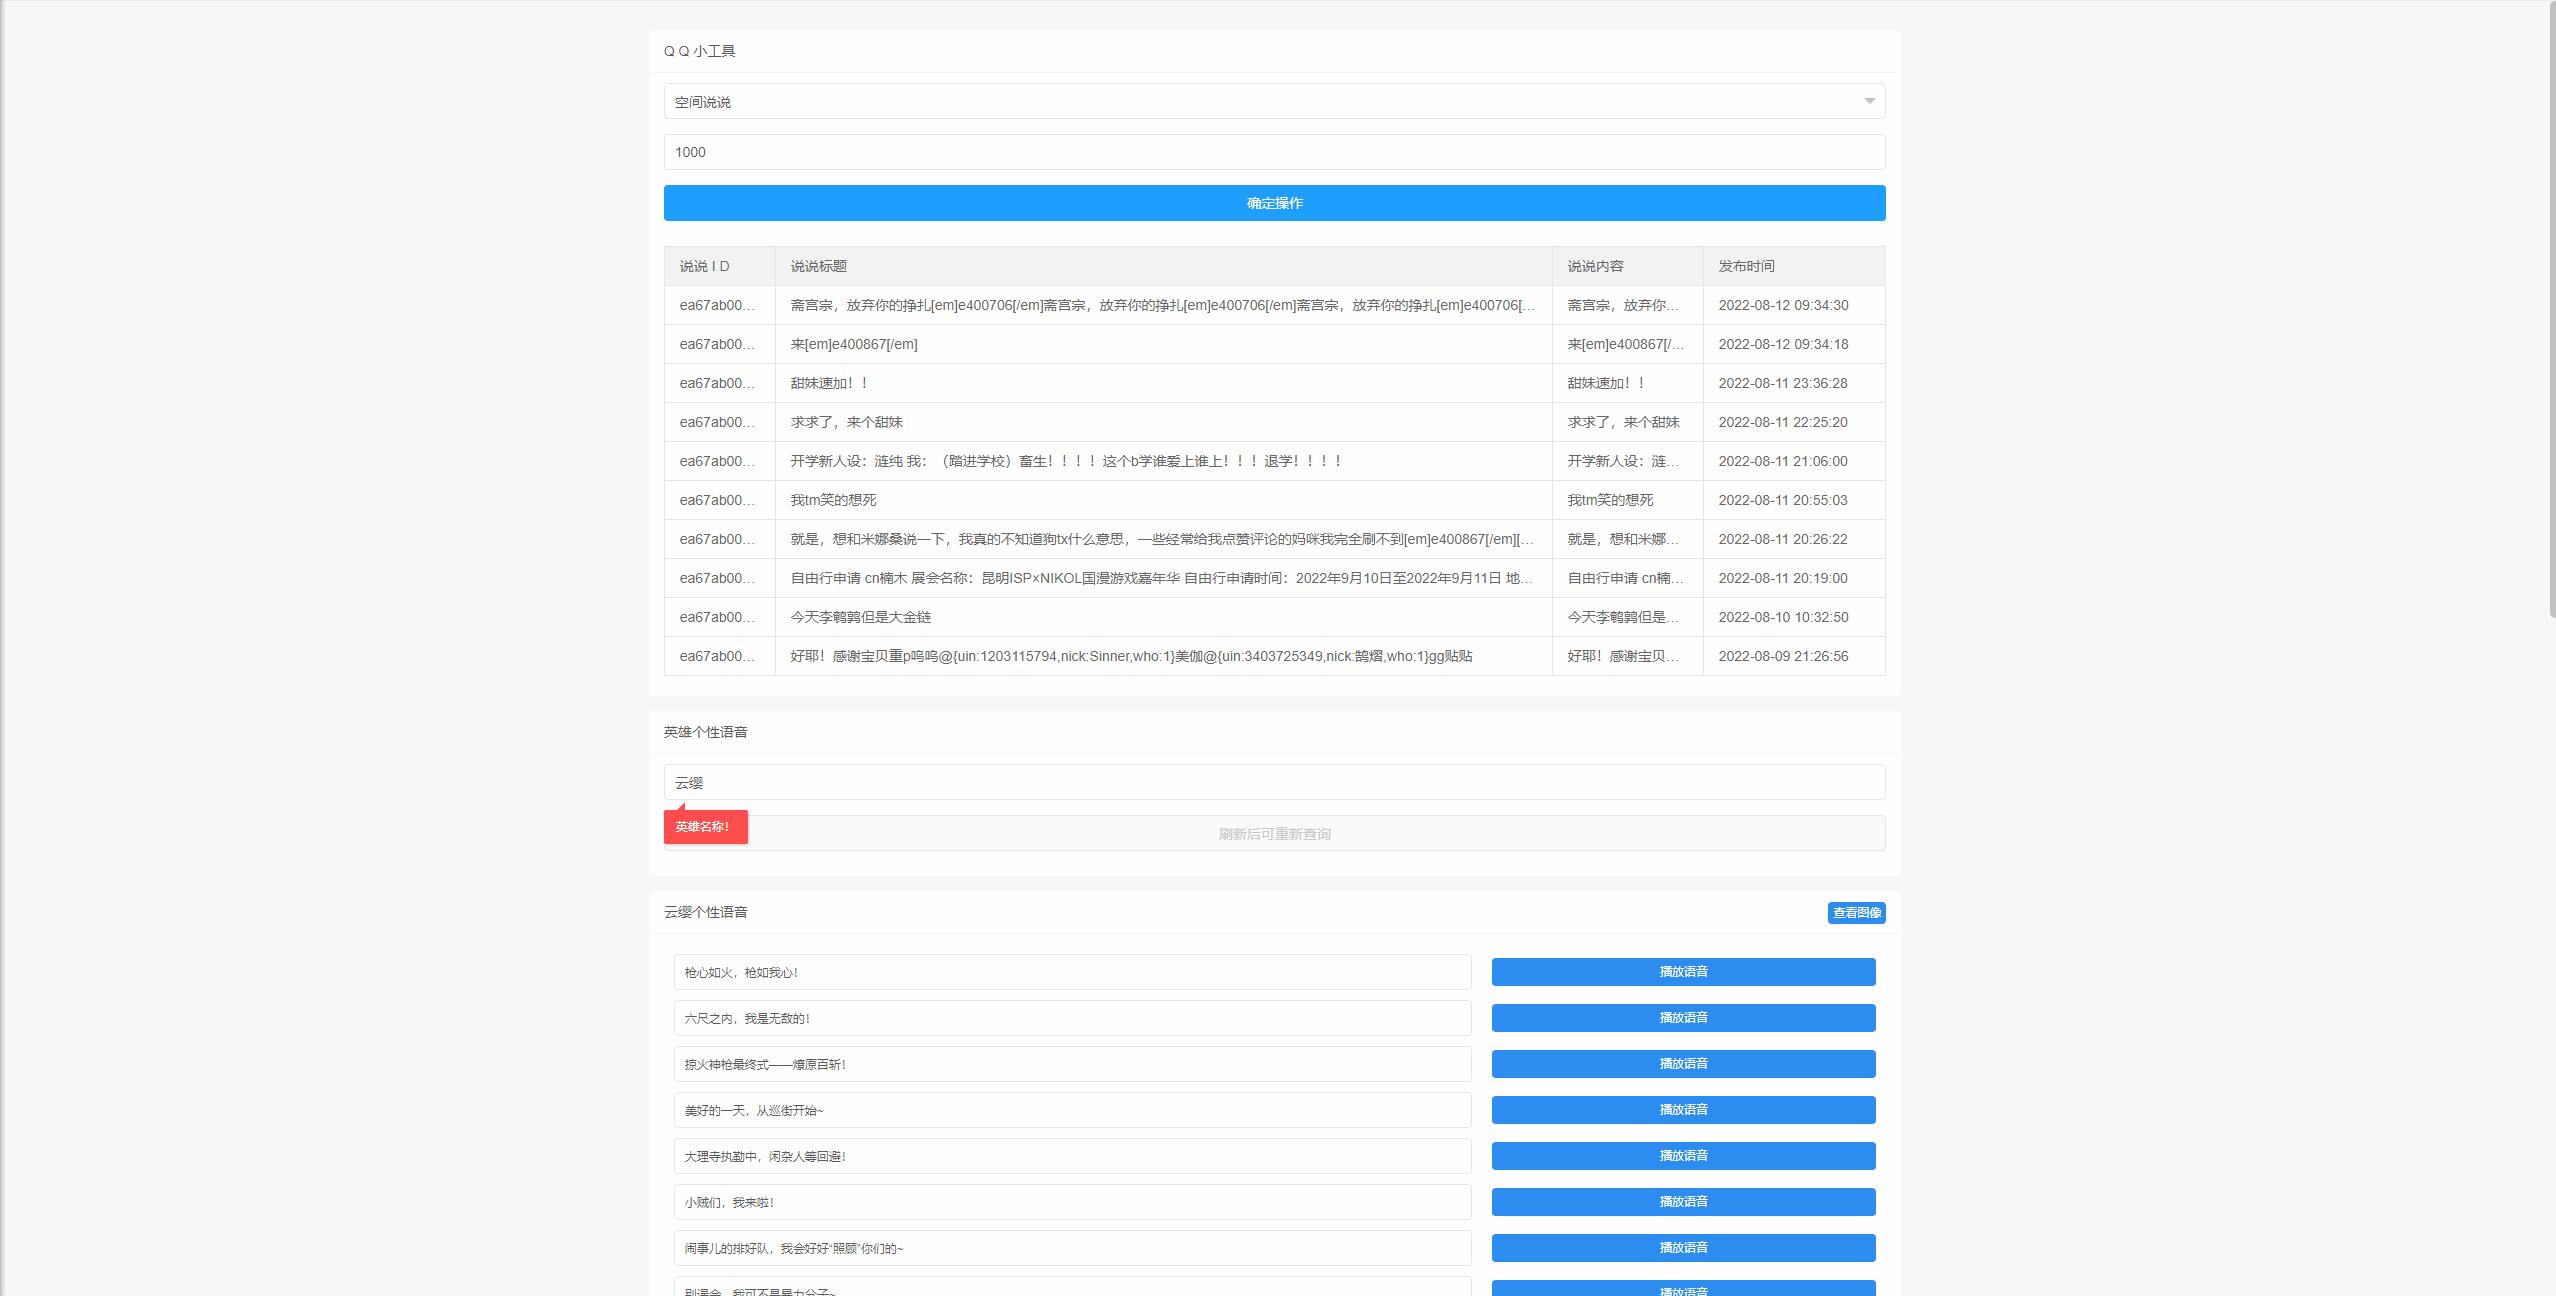The width and height of the screenshot is (2556, 1296).
Task: Select the 闹事儿的排好队 voice text box
Action: (x=1071, y=1247)
